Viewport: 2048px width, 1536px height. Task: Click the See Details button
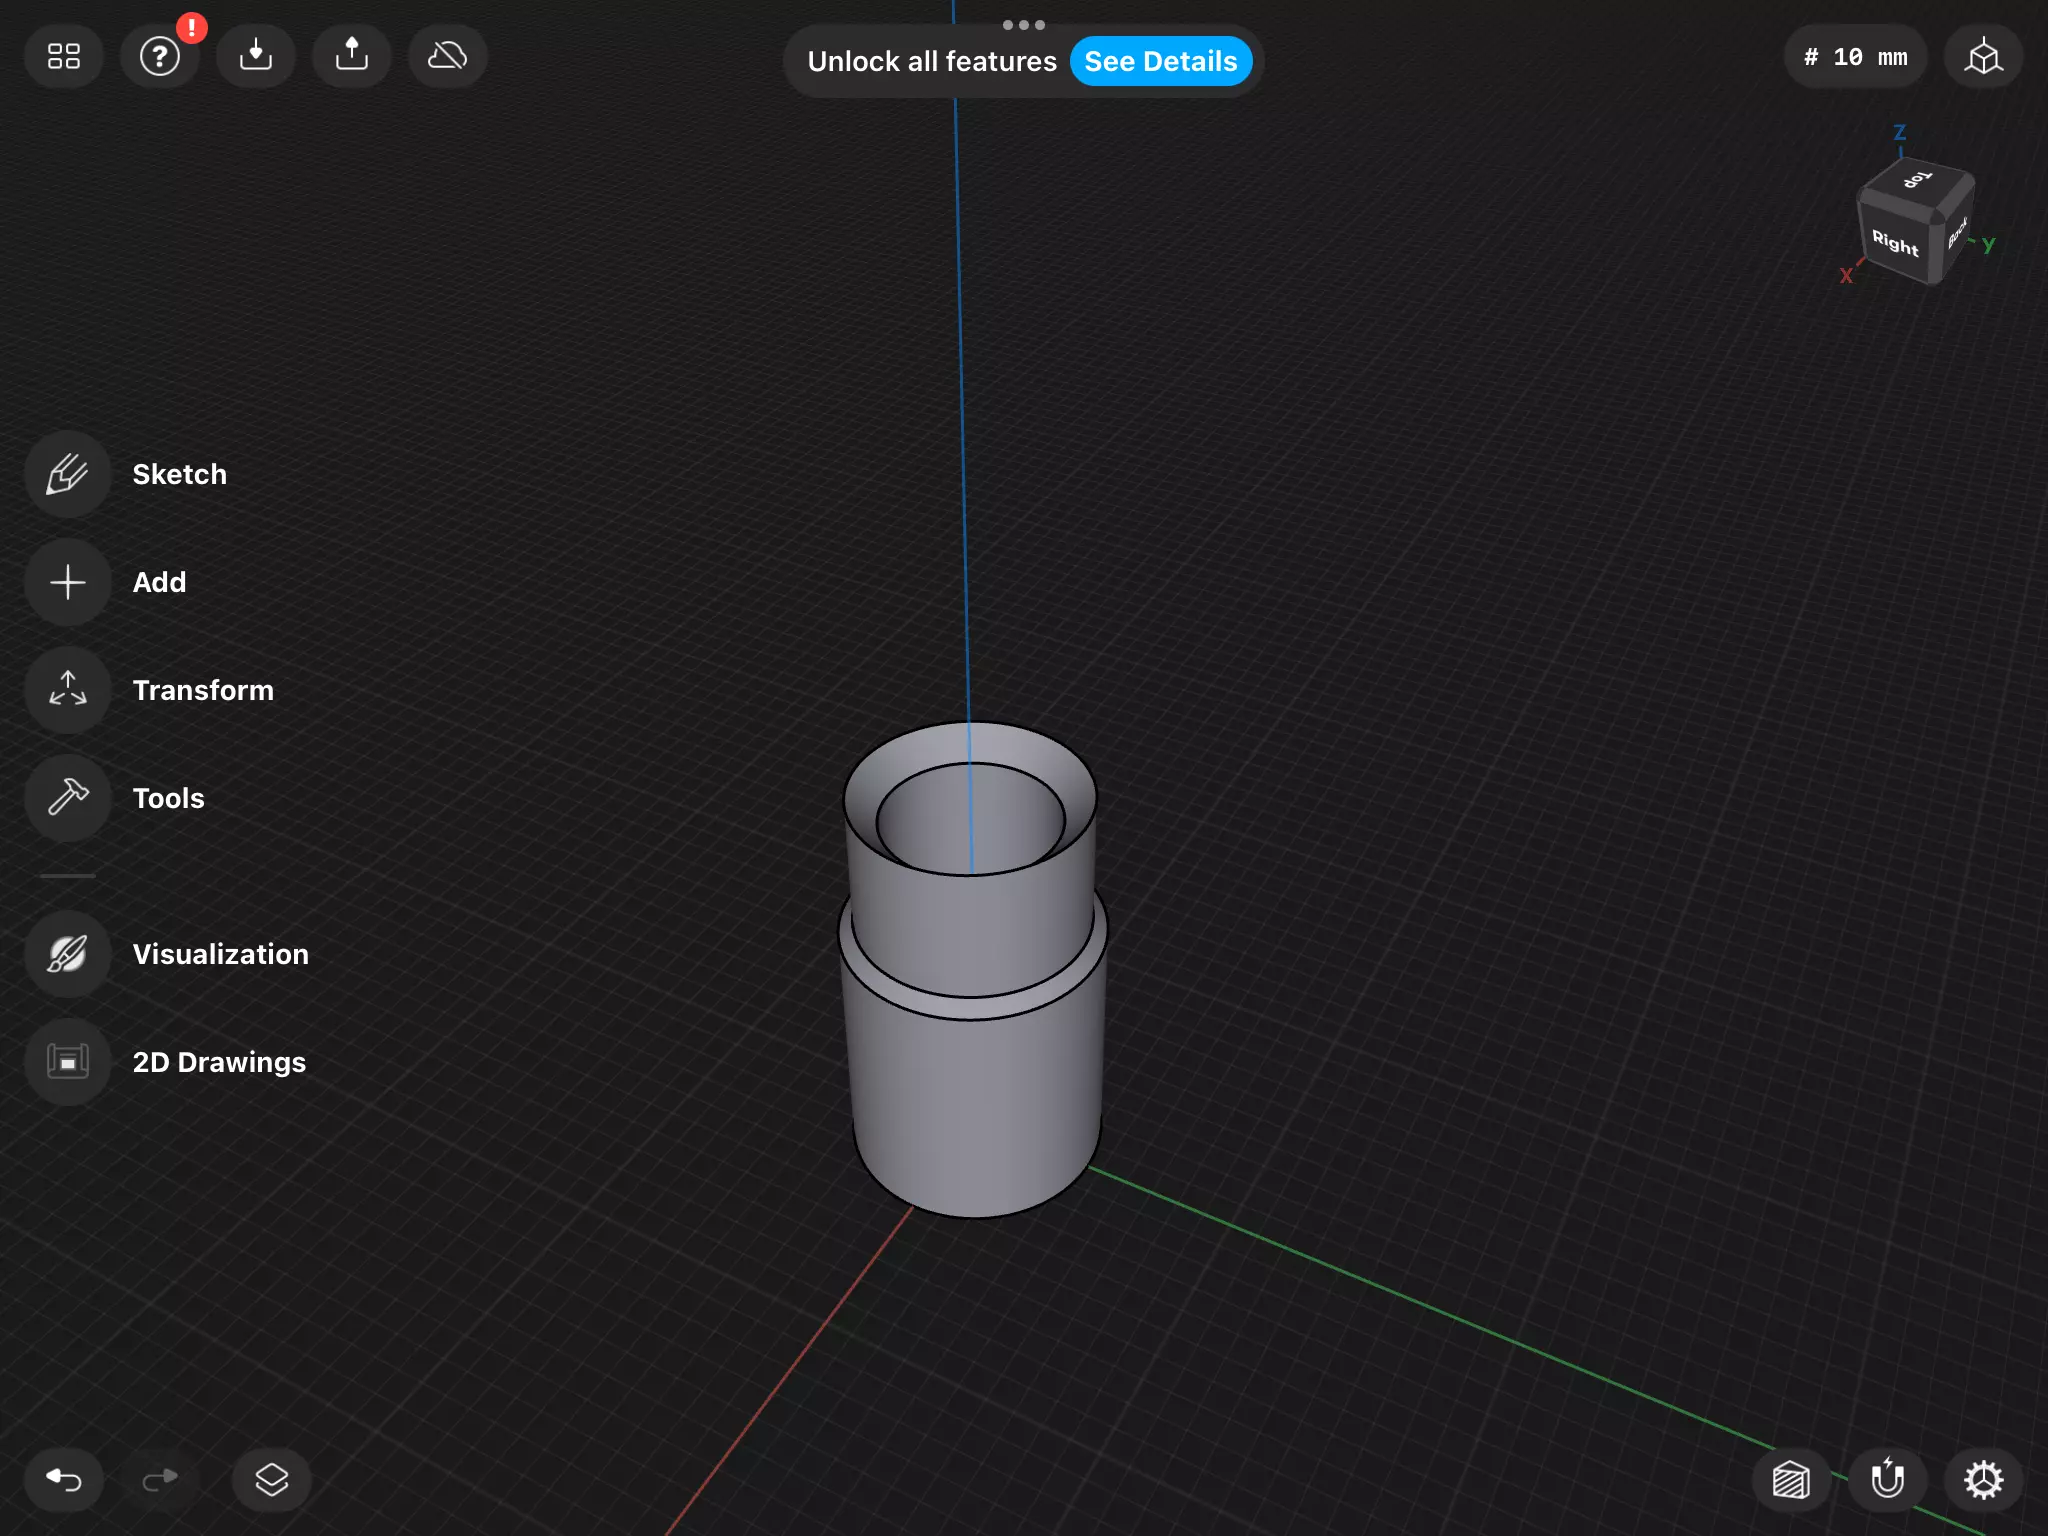[x=1161, y=61]
